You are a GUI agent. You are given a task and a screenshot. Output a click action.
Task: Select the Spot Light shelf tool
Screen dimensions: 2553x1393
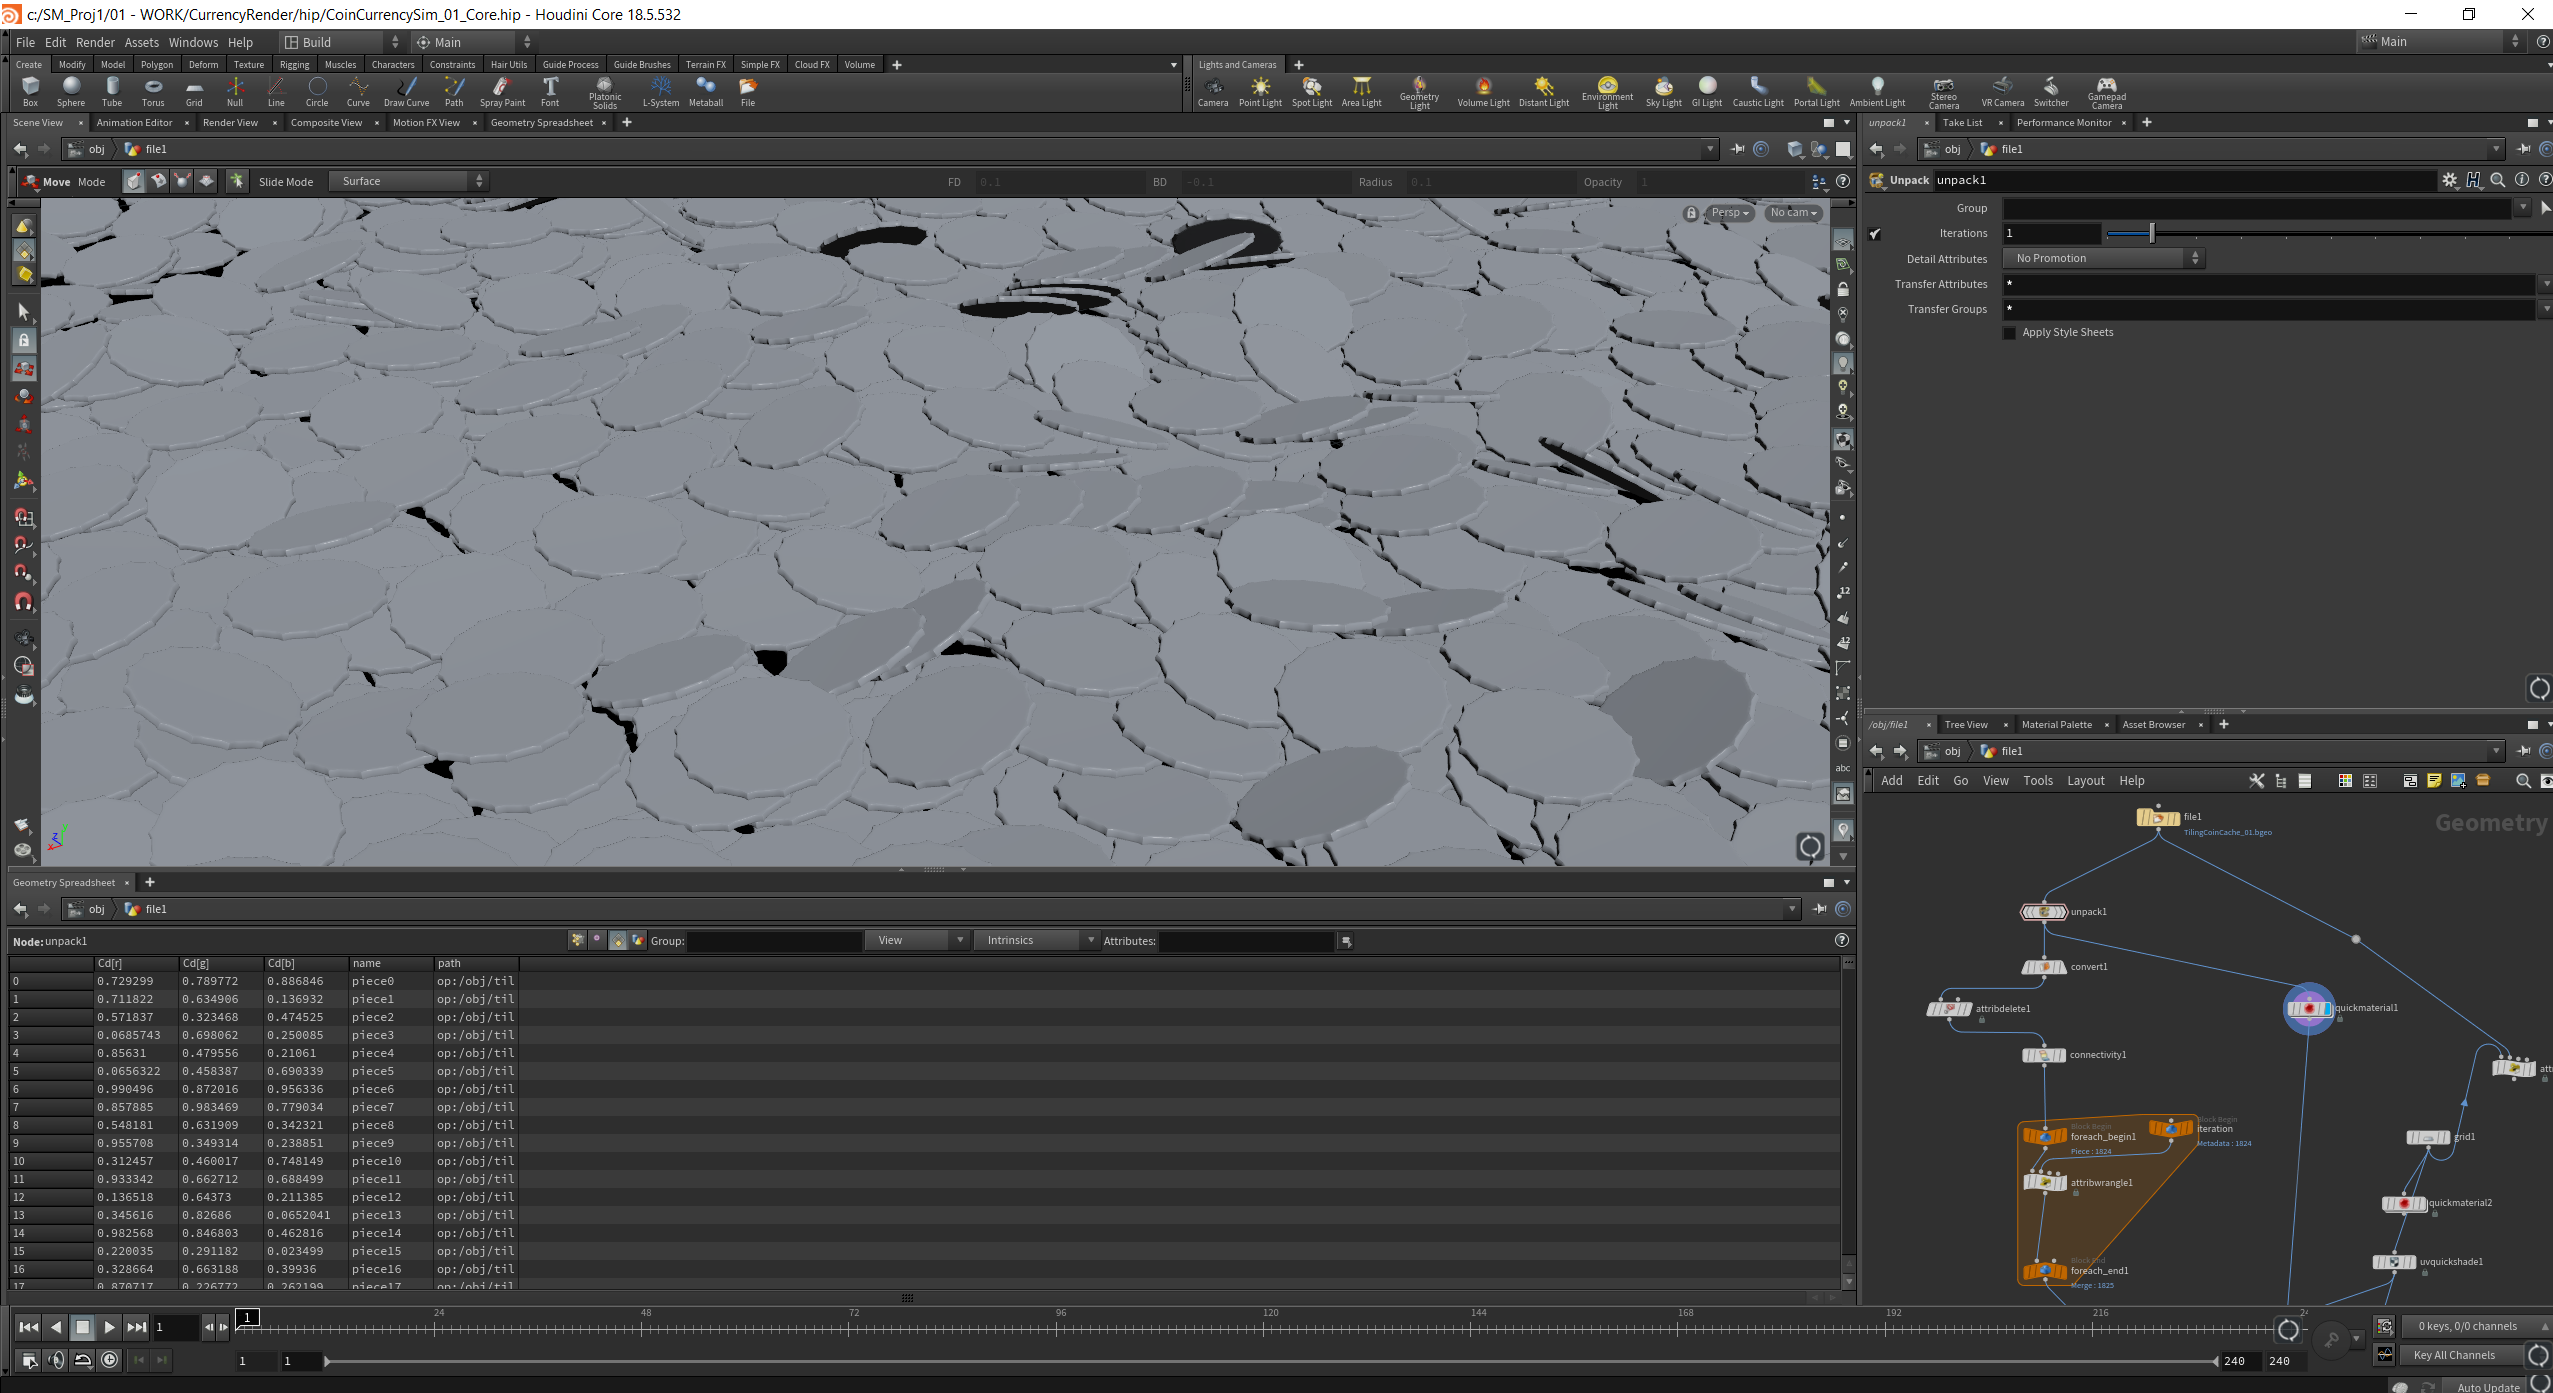[1311, 91]
